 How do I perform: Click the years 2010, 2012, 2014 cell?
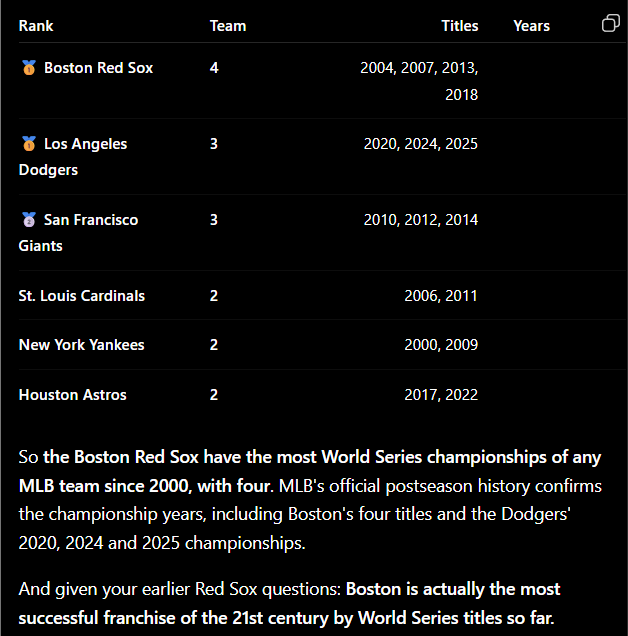point(421,219)
